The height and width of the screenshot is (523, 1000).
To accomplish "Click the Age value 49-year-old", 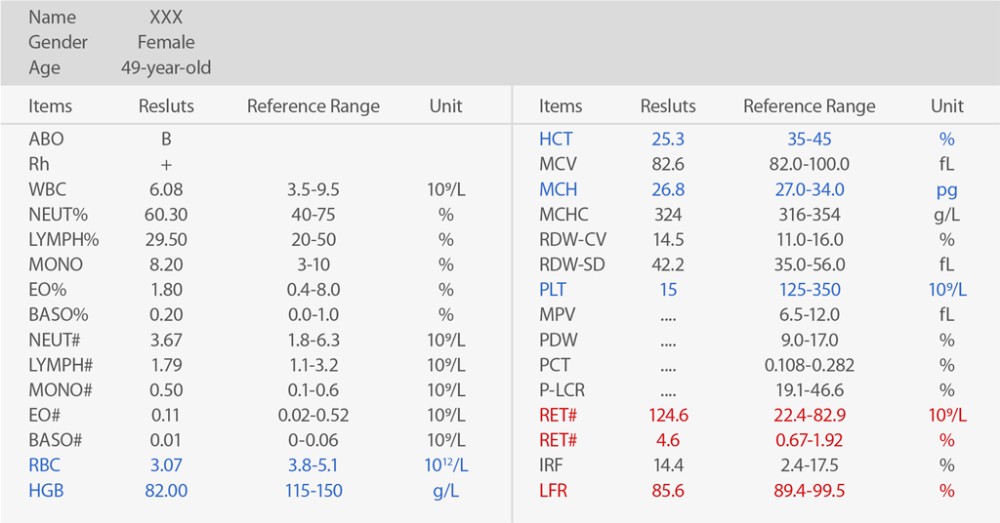I will click(166, 68).
